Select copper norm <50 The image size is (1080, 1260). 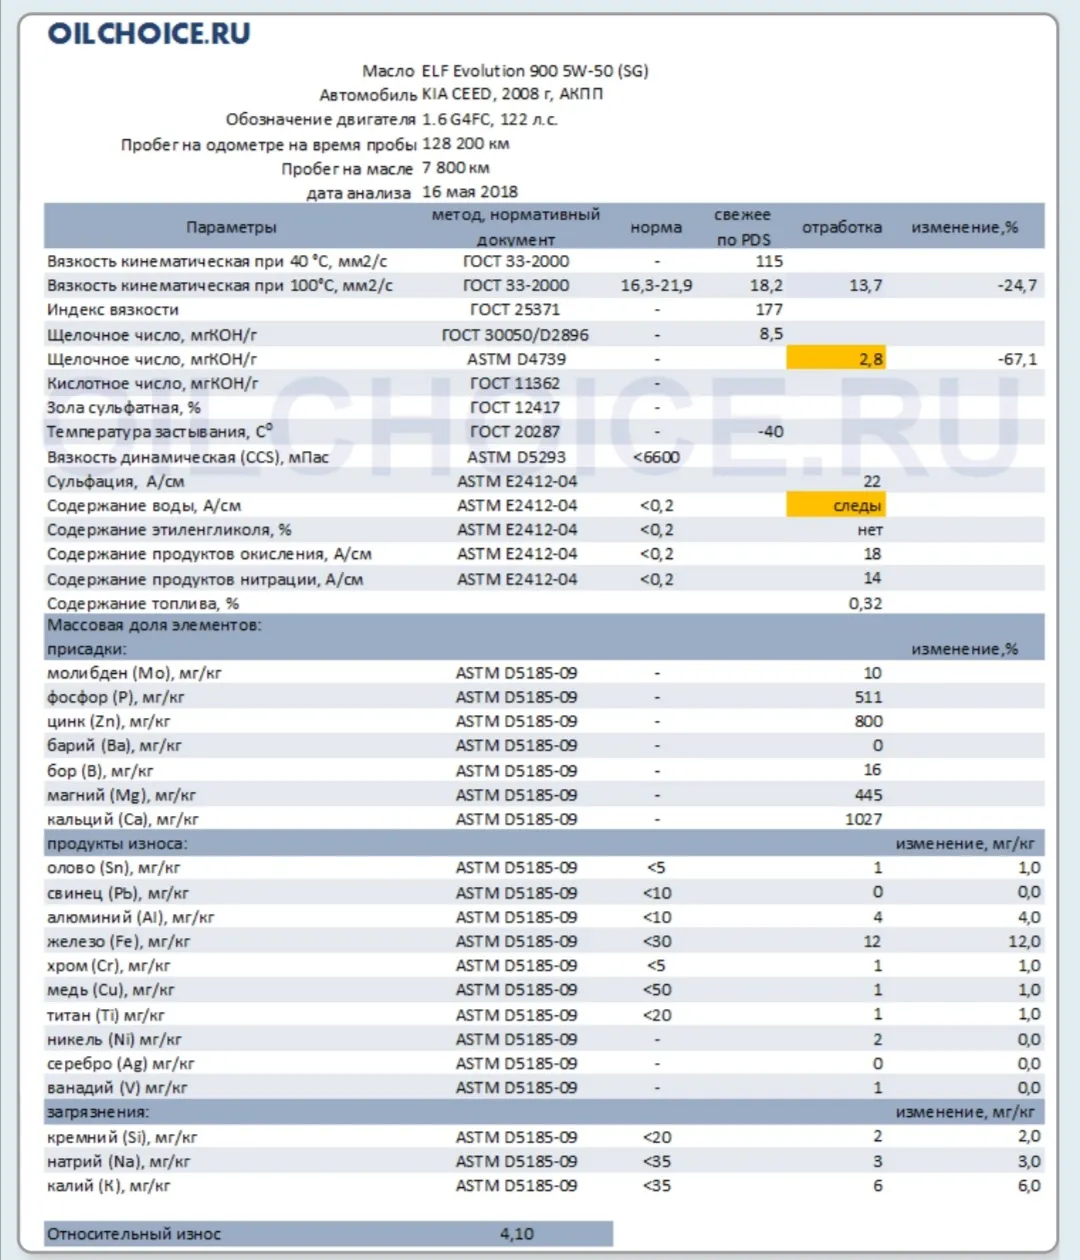656,990
